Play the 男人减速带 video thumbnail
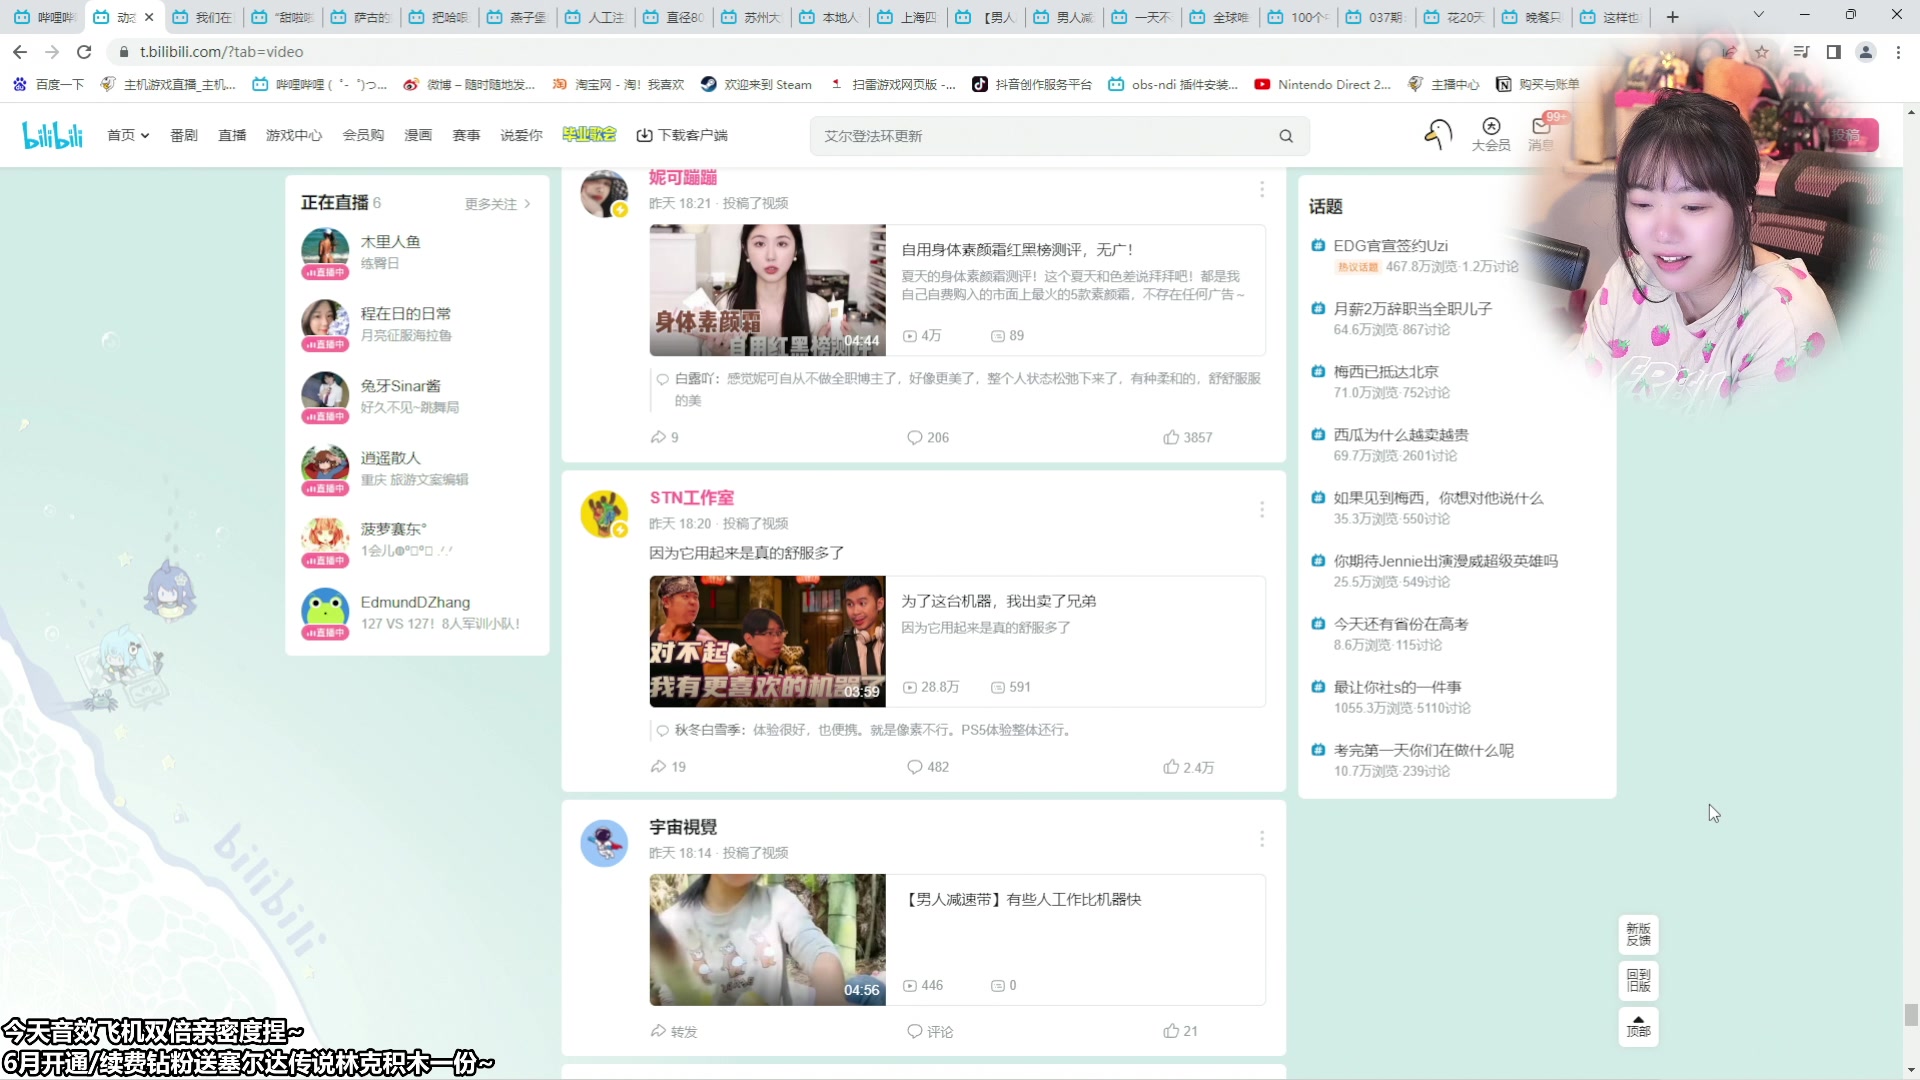This screenshot has height=1080, width=1920. 767,940
